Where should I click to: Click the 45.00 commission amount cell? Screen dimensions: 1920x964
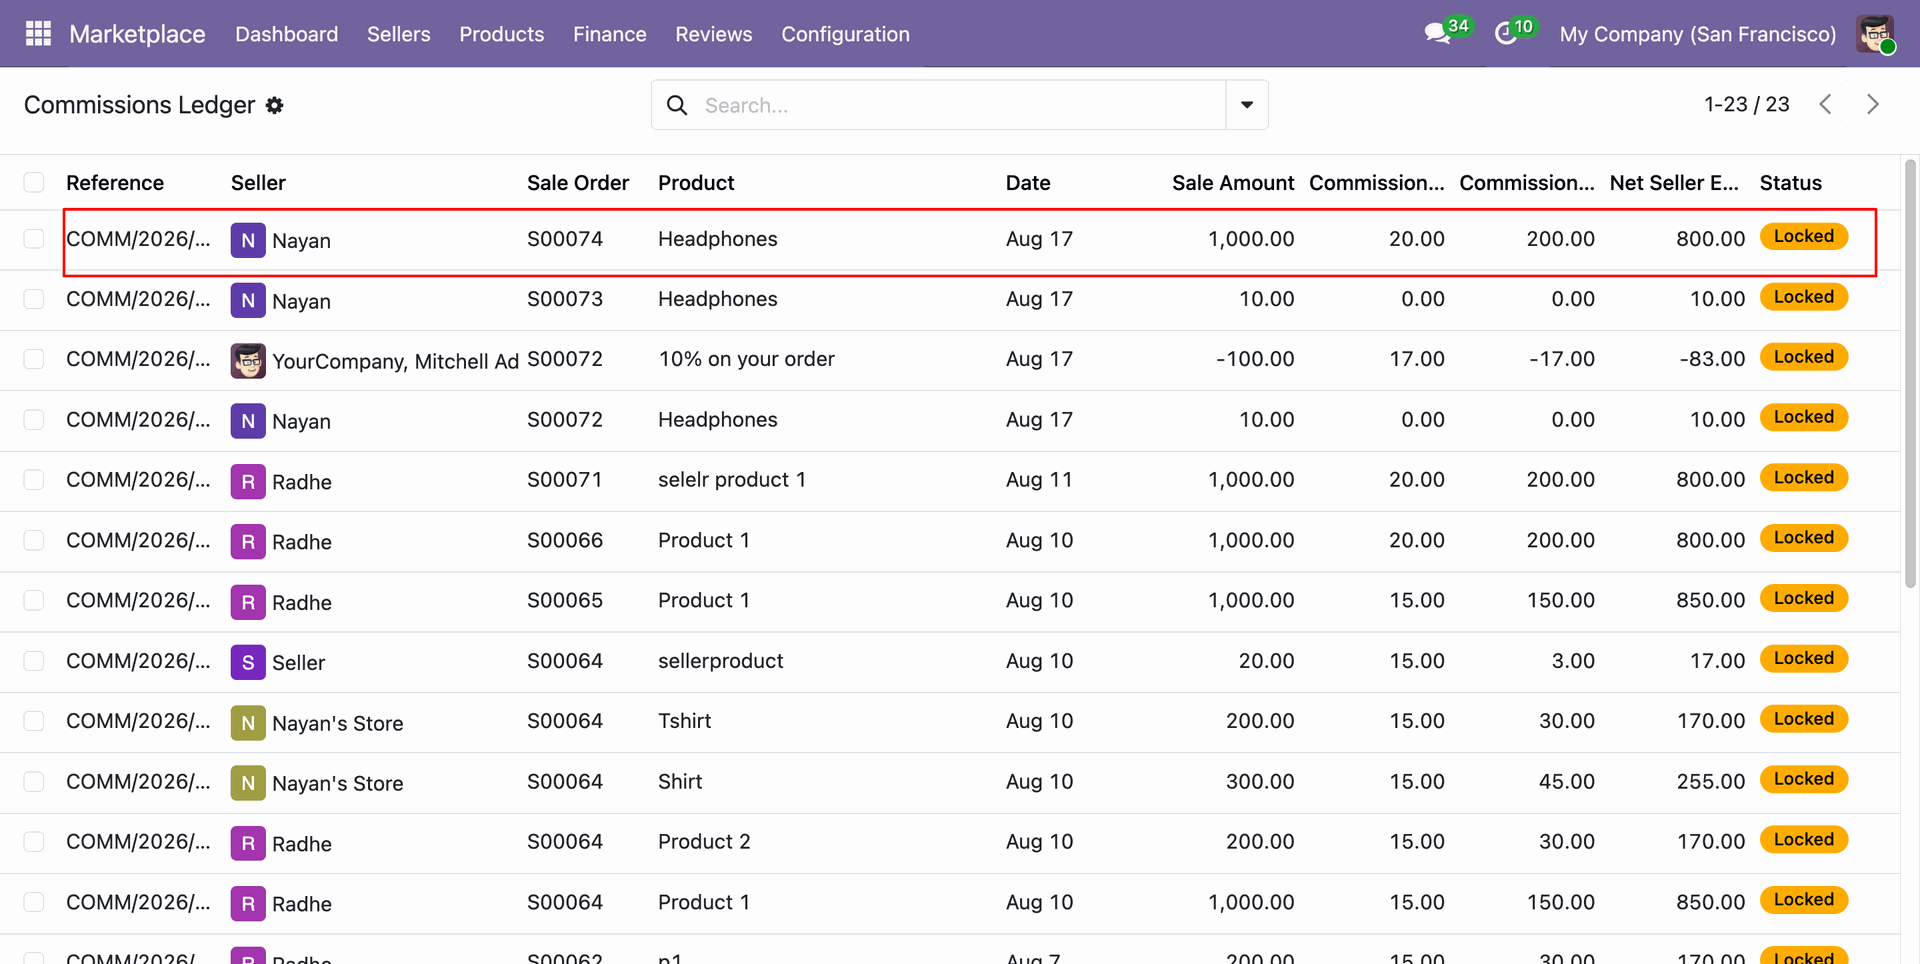coord(1566,782)
